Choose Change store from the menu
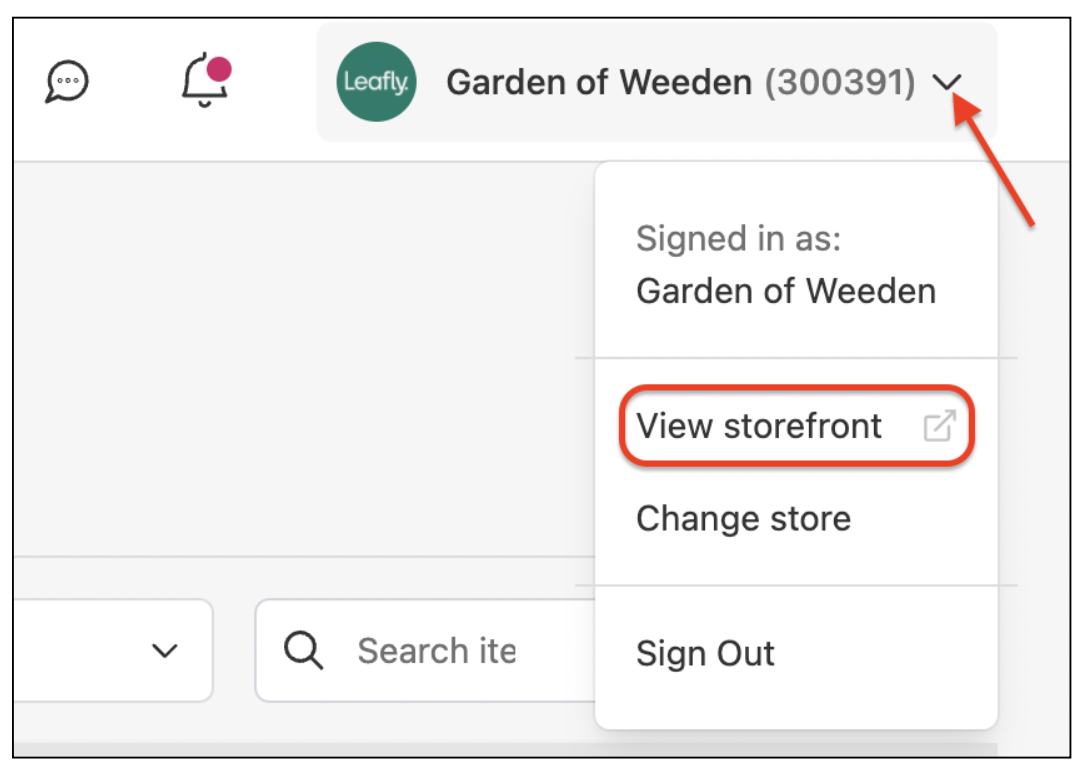Screen dimensions: 1084x774 (x=743, y=518)
